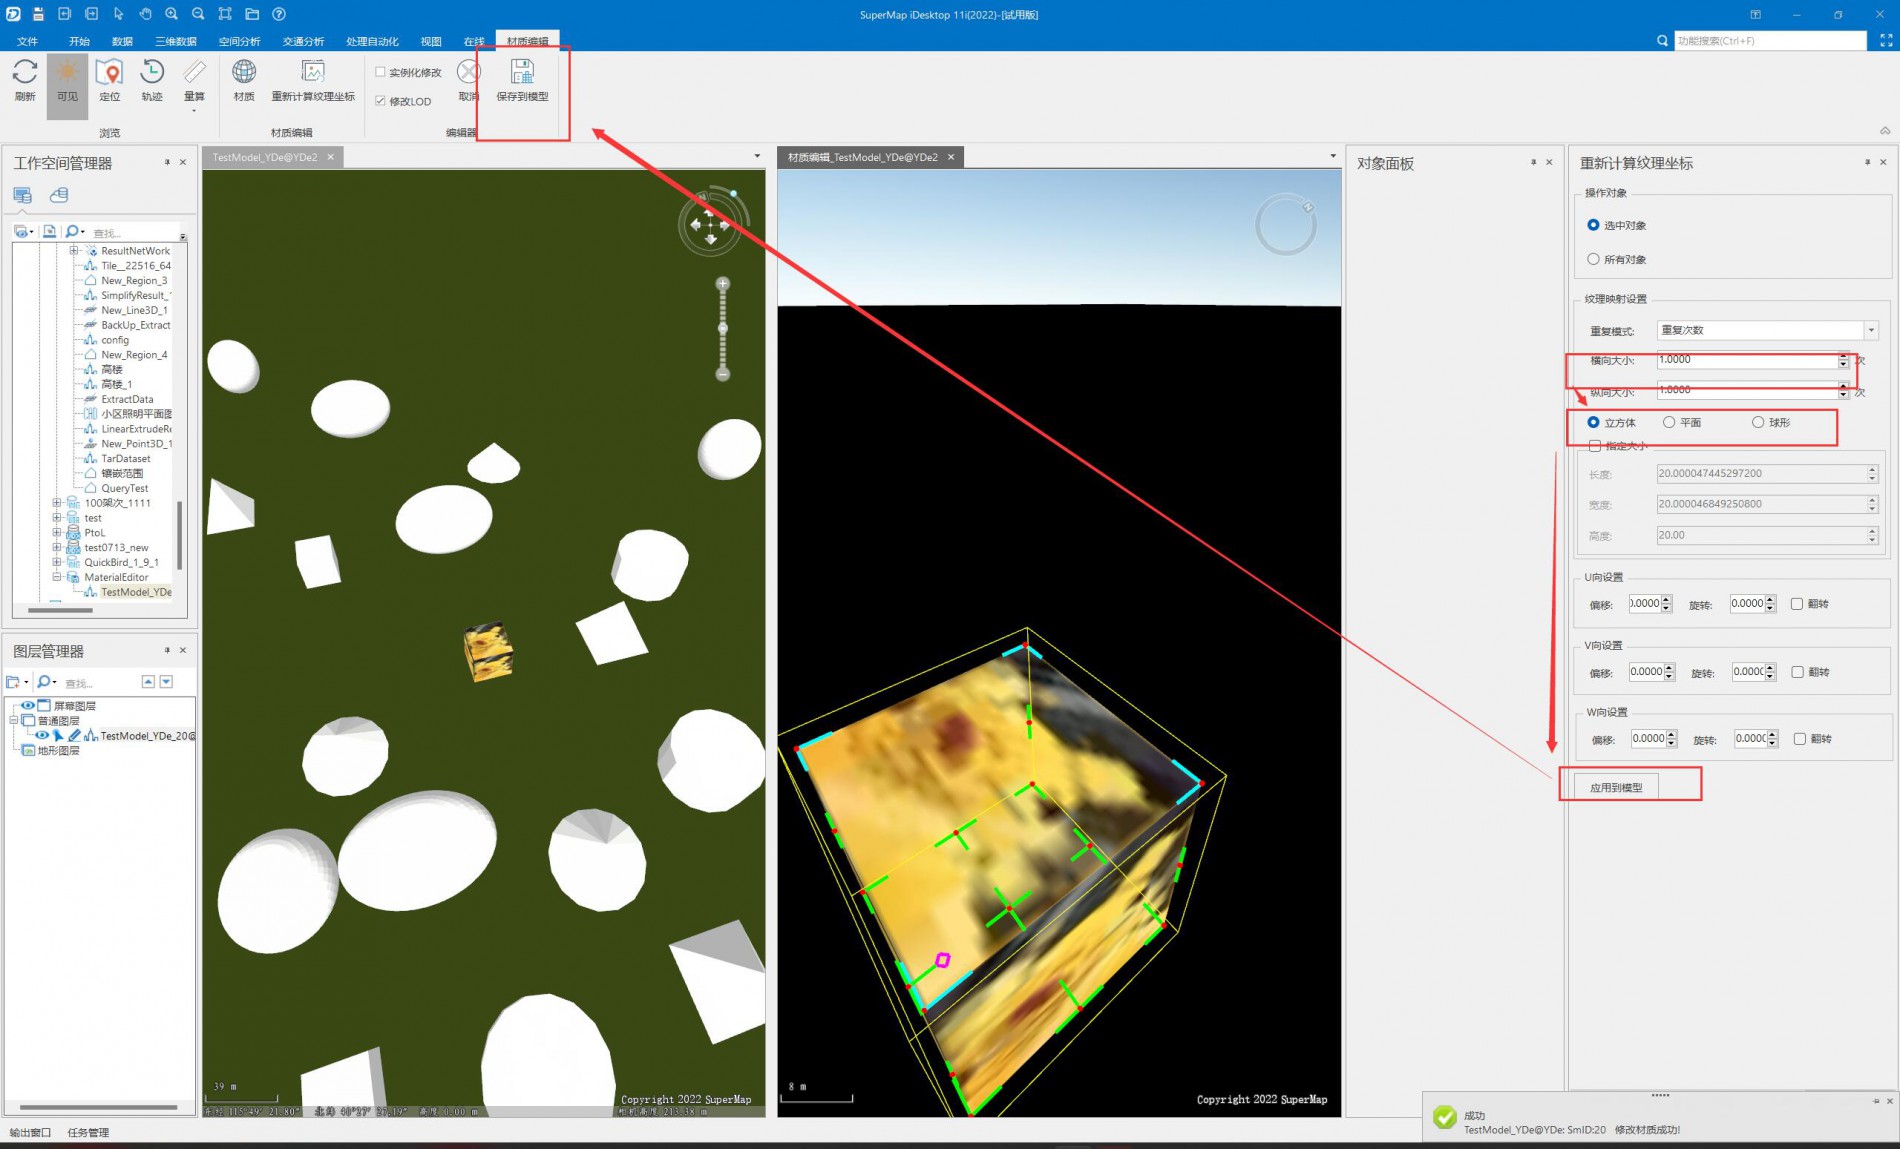
Task: Switch to the 三维数据 ribbon tab
Action: pyautogui.click(x=176, y=41)
